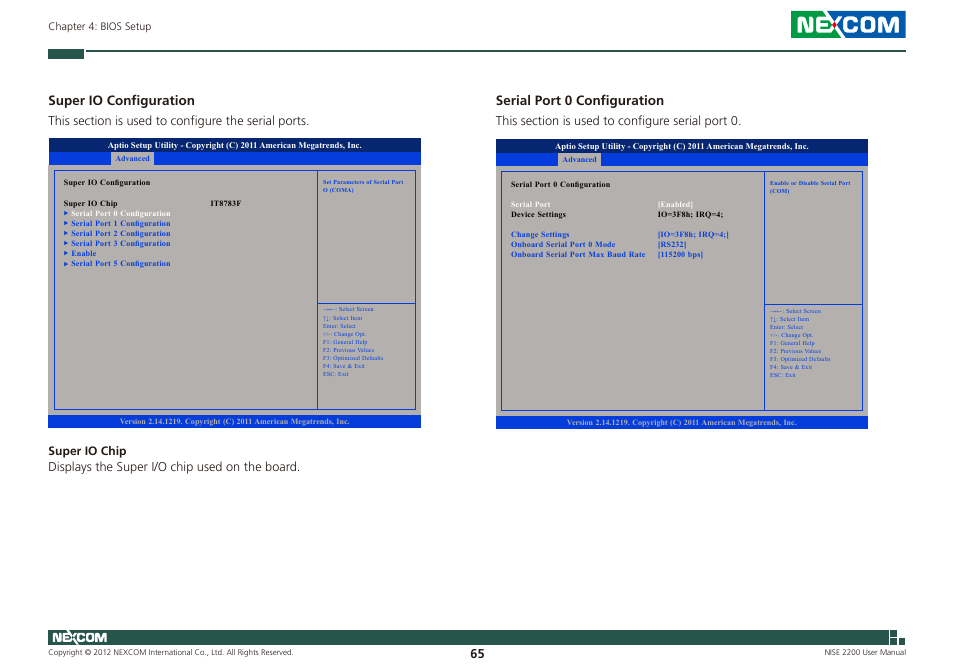Select Advanced tab in Super IO Configuration screen
The image size is (954, 672).
[x=132, y=159]
